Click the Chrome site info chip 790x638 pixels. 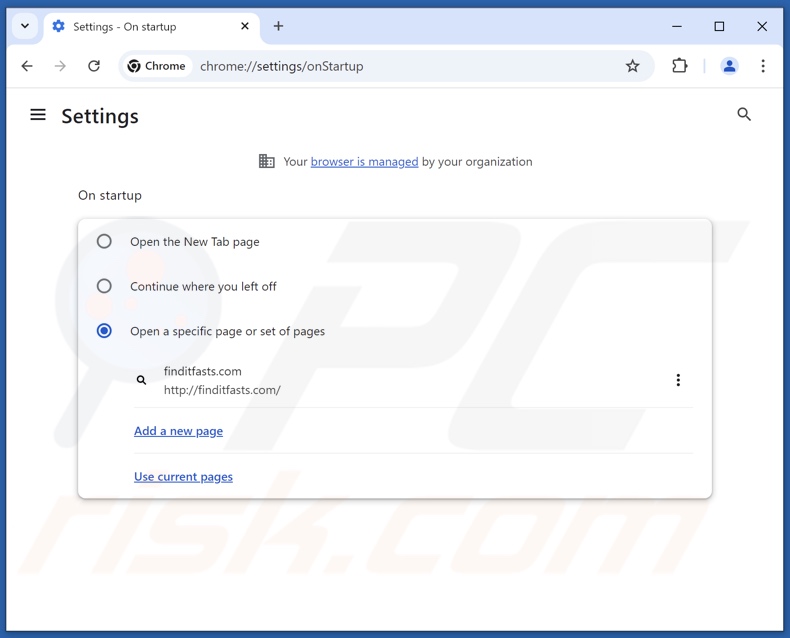click(157, 66)
